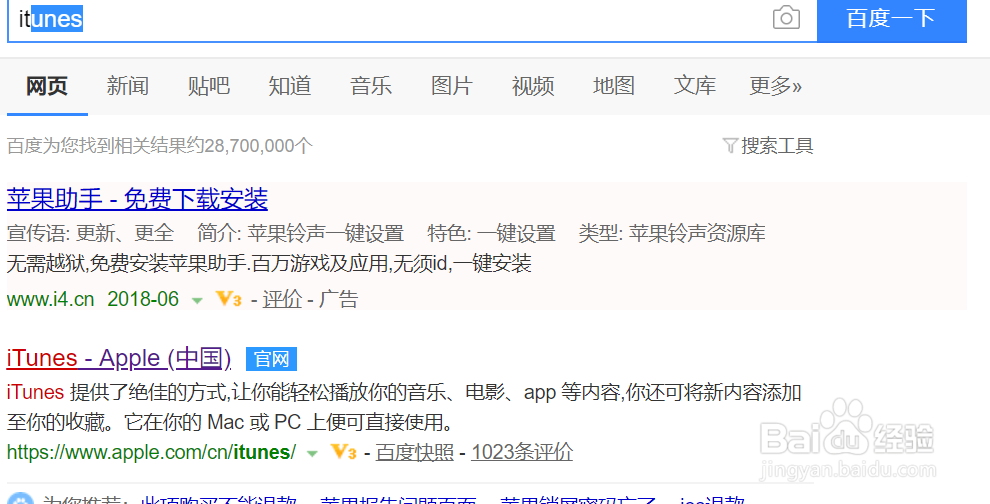Expand the dropdown arrow after apple.com URL
The height and width of the screenshot is (504, 990).
(x=312, y=453)
